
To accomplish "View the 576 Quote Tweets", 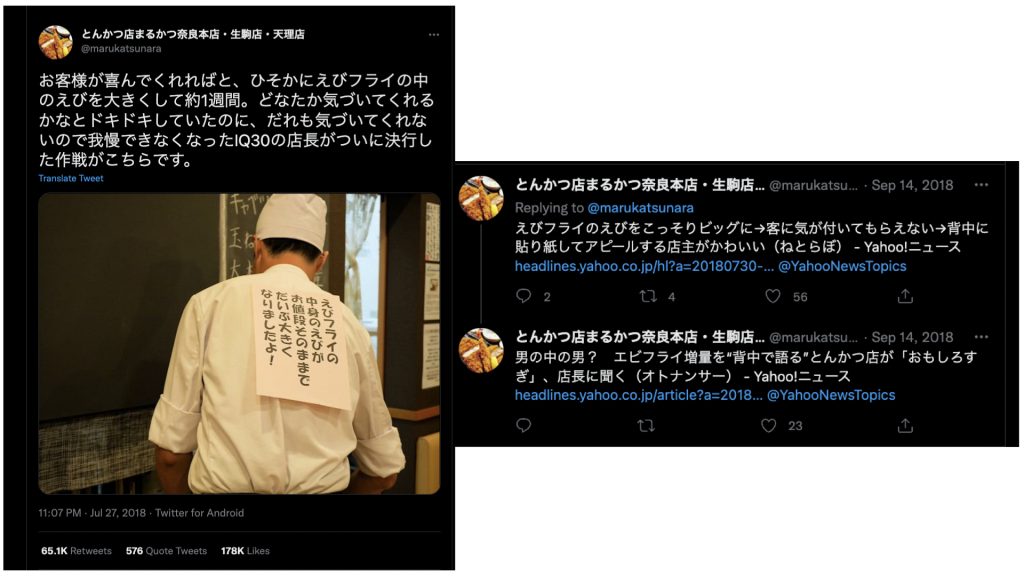I will 167,551.
